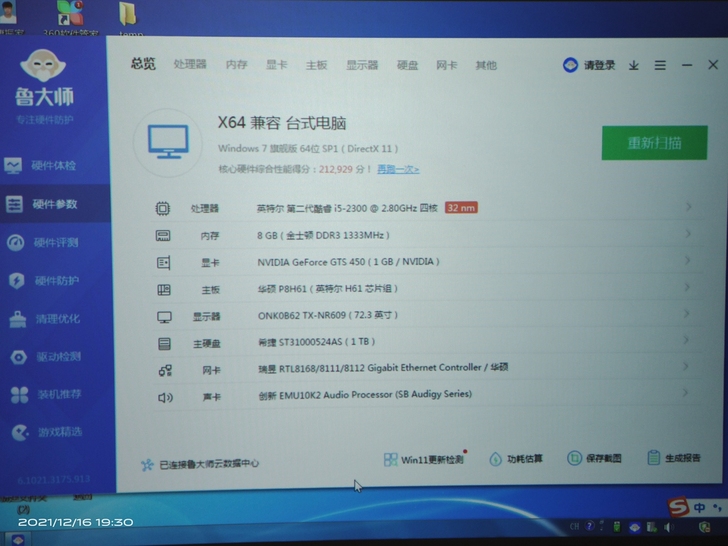Switch to the 其他 tab
728x546 pixels.
tap(486, 65)
